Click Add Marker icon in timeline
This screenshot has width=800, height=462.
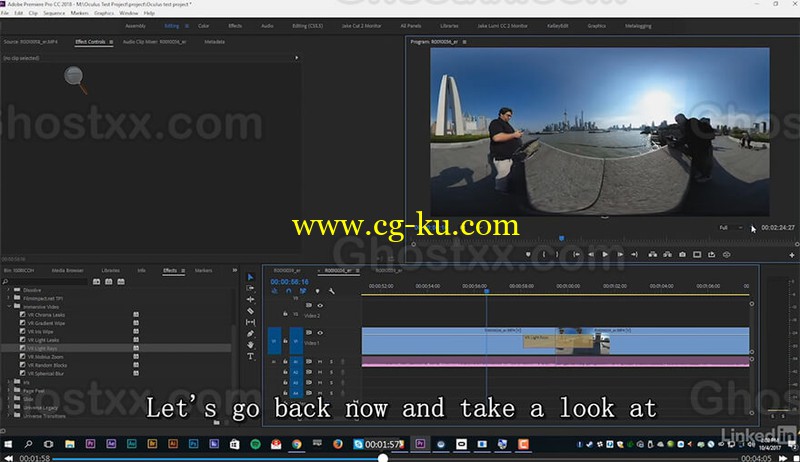[317, 291]
